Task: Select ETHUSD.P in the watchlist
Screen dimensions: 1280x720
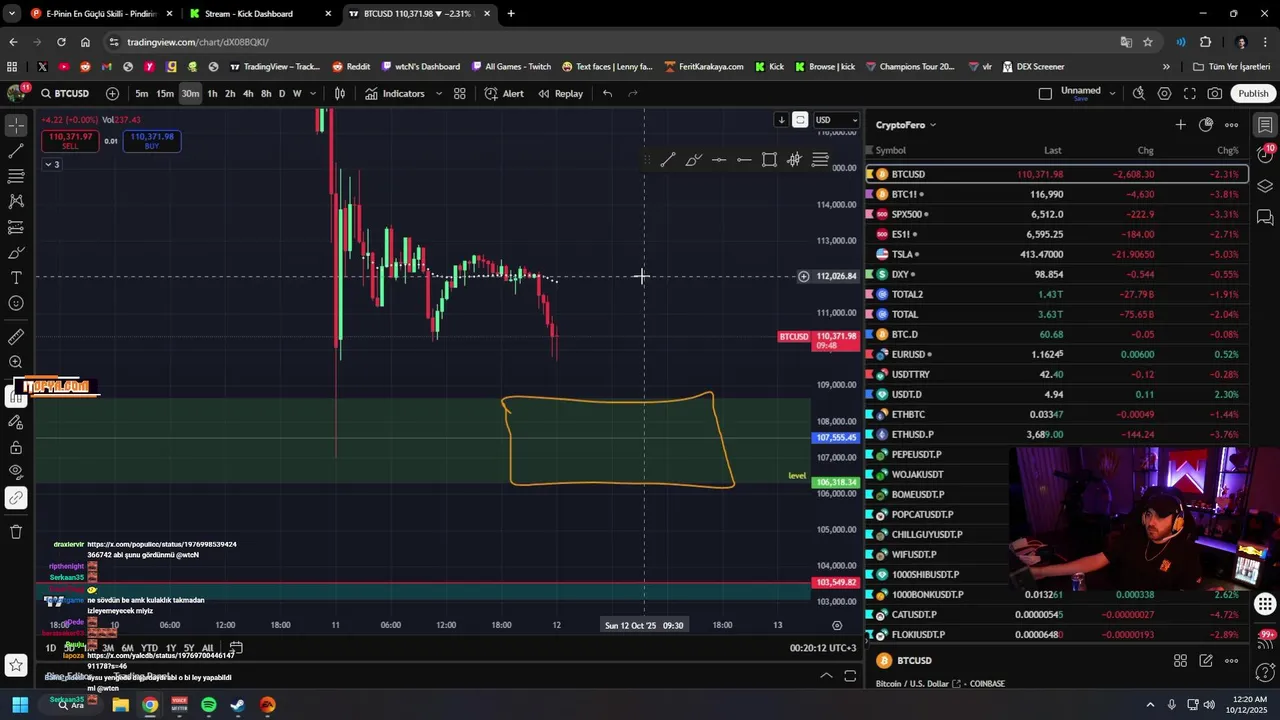Action: [1057, 434]
